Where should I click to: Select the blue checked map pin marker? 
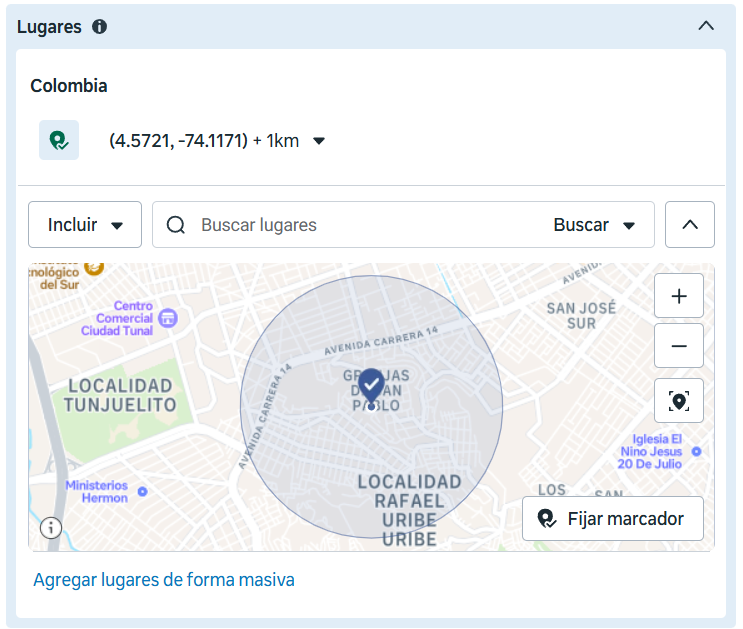pos(371,385)
